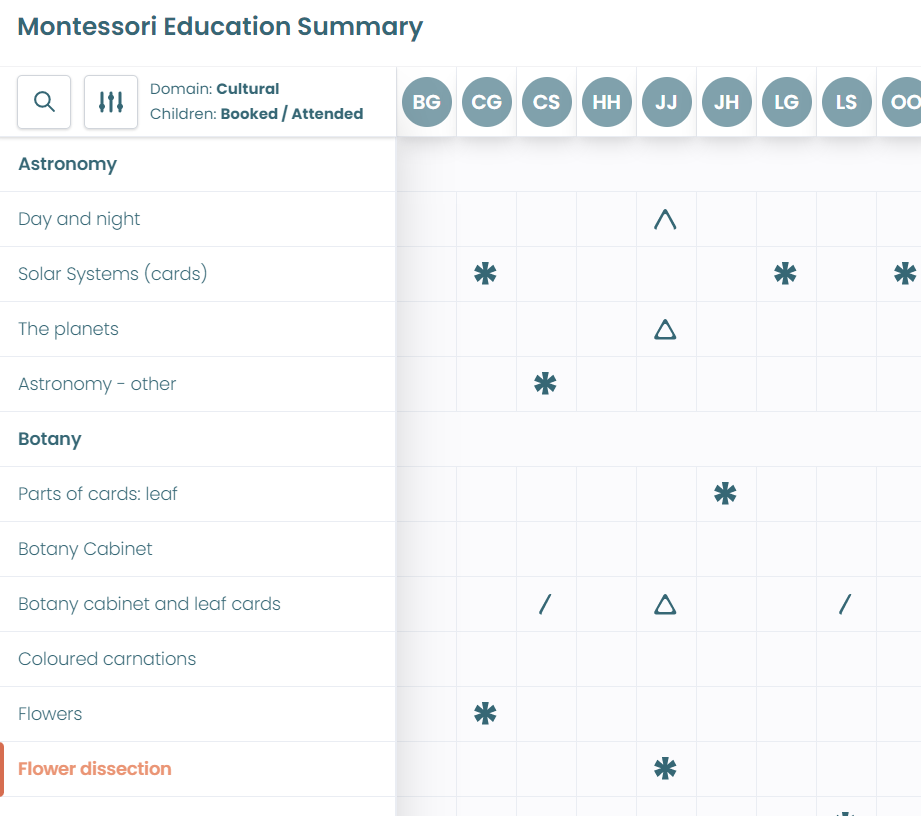Click the search magnifier icon
This screenshot has height=816, width=921.
44,102
